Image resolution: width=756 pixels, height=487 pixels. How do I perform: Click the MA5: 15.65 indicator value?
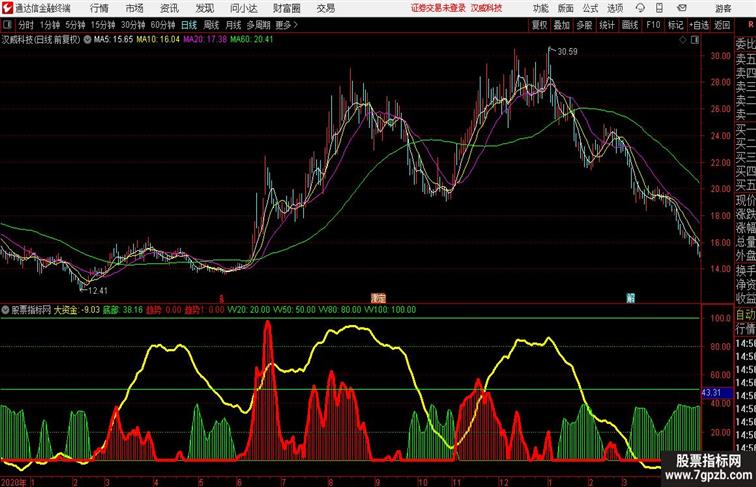[114, 40]
